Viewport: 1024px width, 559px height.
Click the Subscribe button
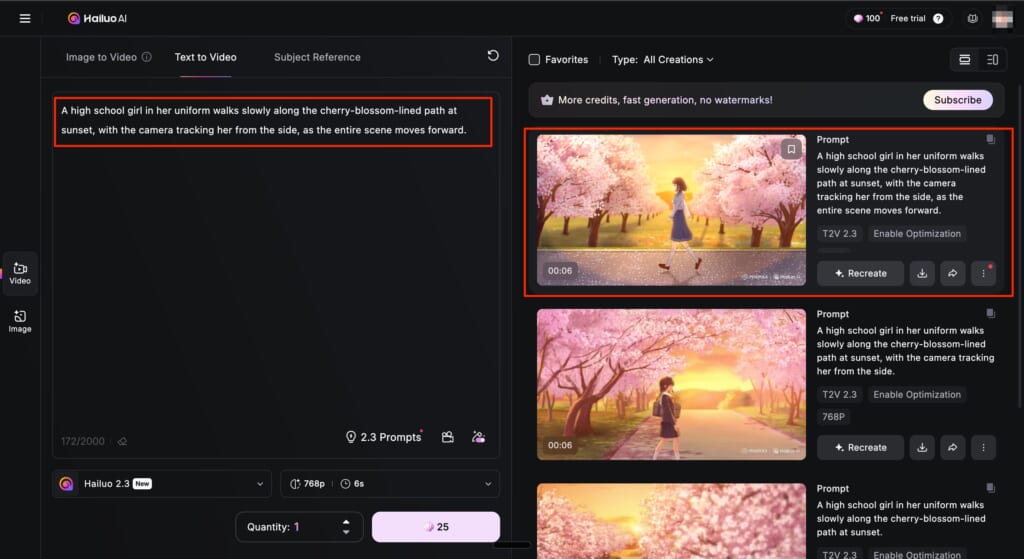(x=957, y=100)
